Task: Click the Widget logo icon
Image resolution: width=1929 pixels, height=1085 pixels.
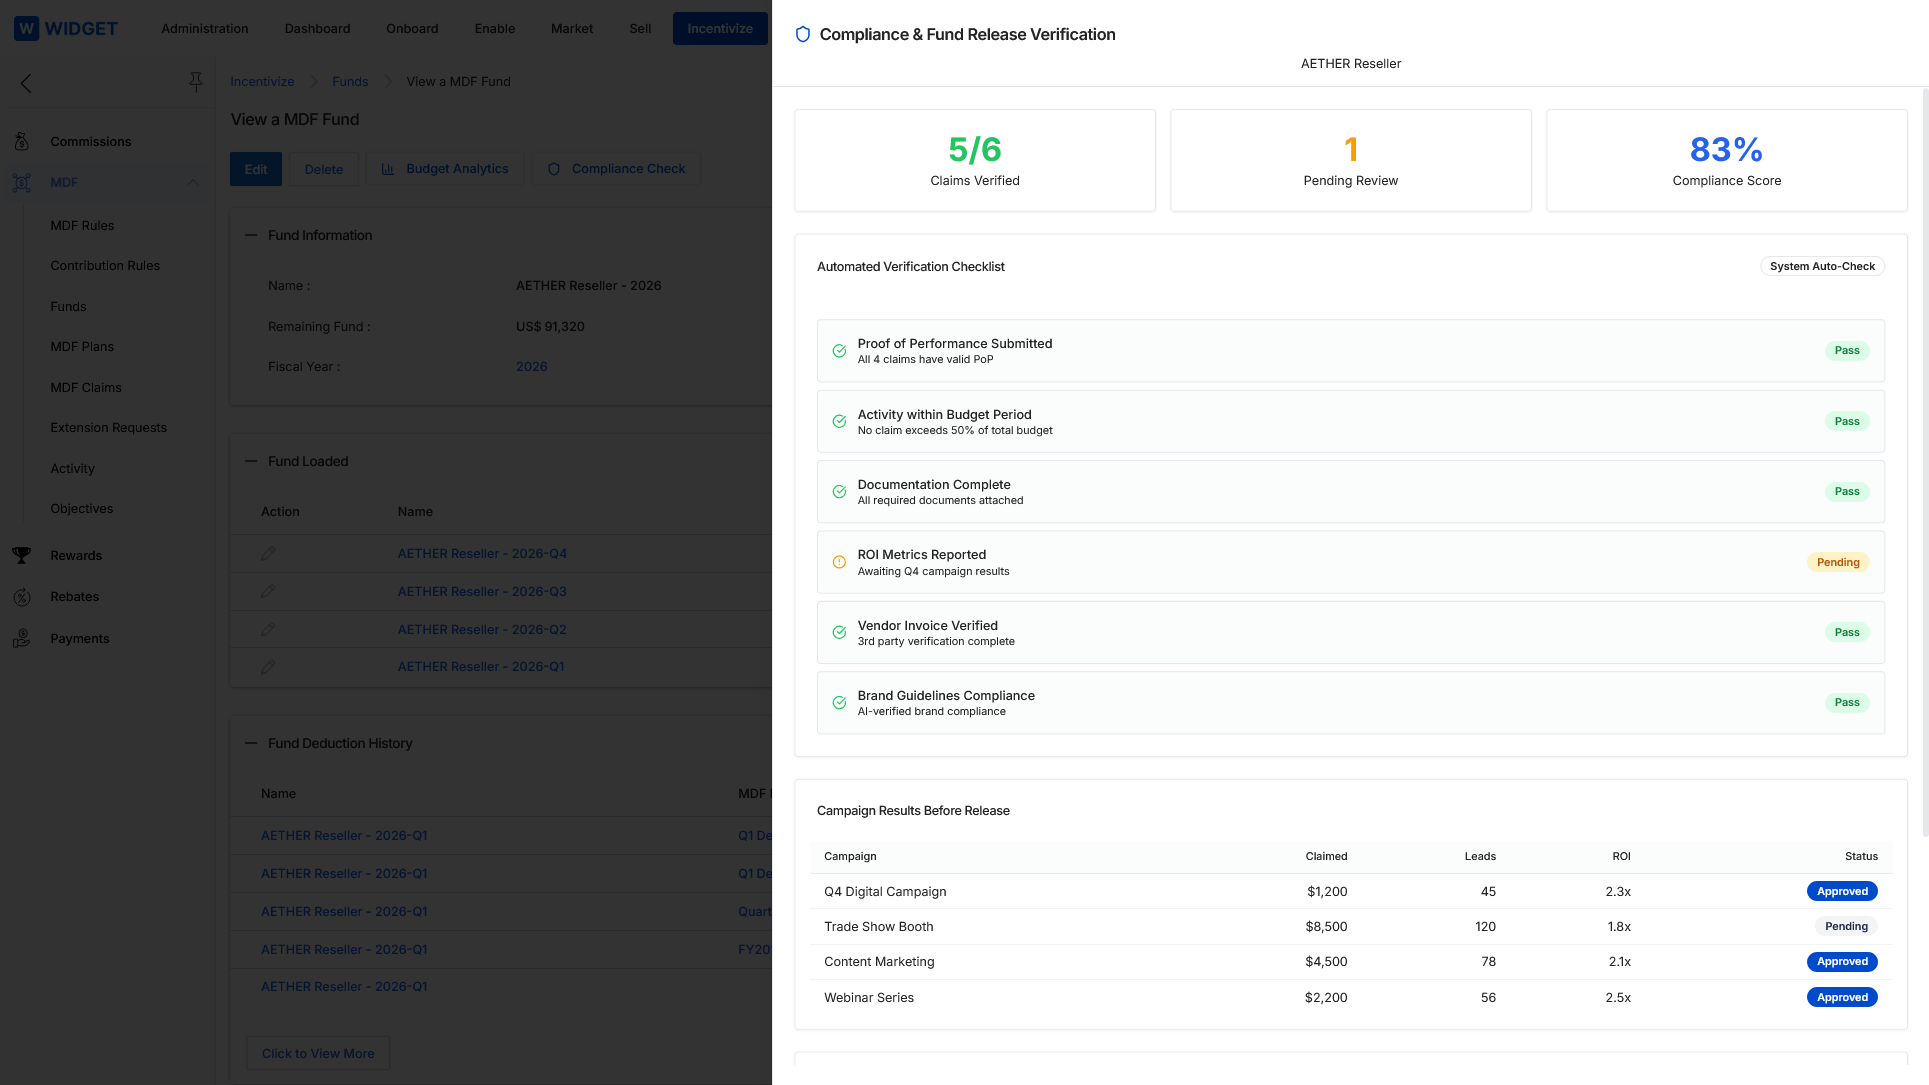Action: (27, 28)
